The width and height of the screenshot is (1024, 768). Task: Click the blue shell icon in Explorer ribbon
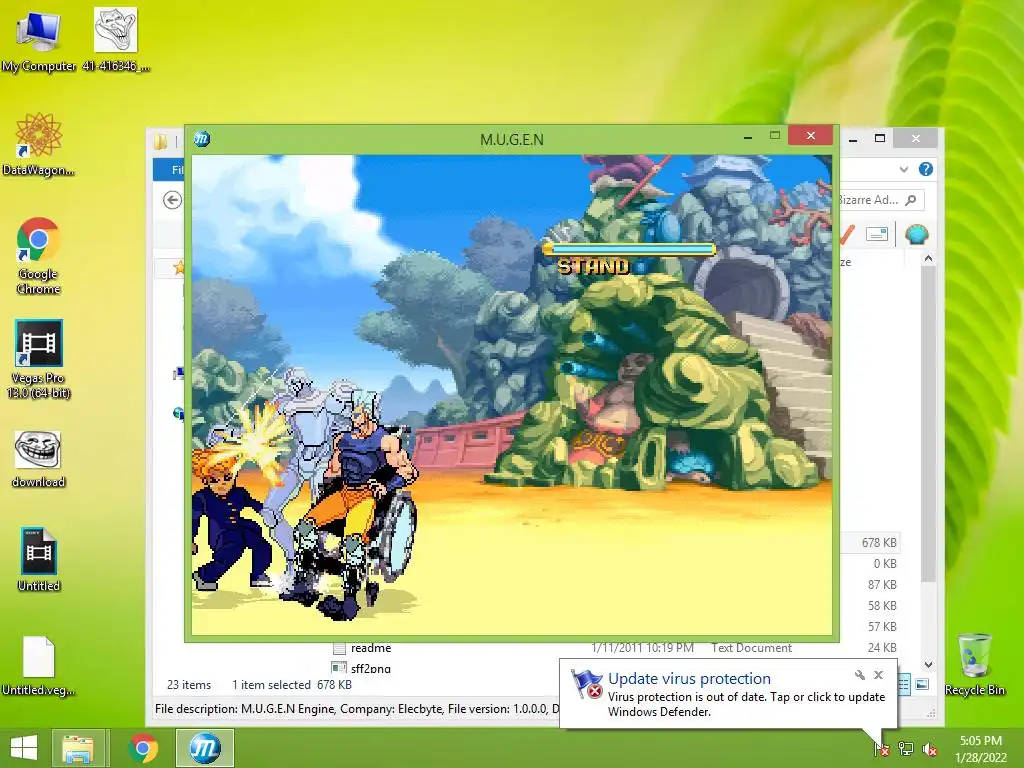[917, 234]
